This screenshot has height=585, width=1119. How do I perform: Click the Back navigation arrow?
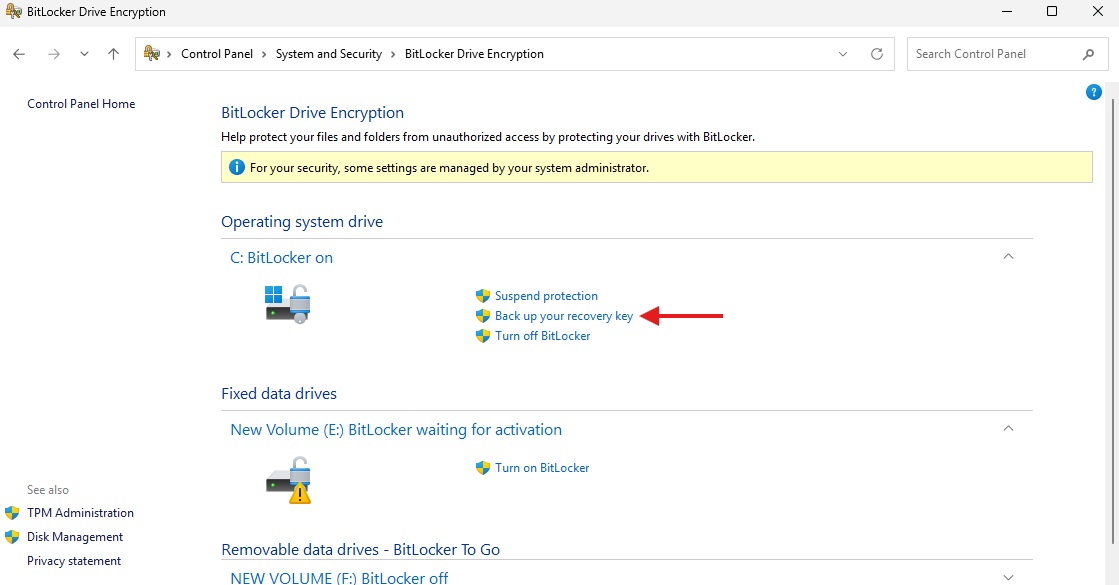[x=18, y=53]
